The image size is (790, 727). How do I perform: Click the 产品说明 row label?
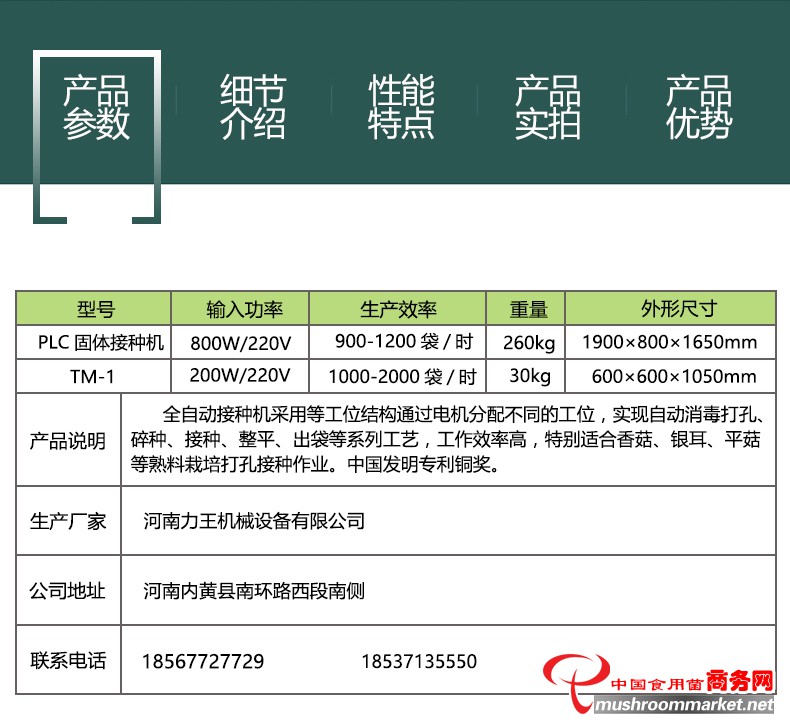coord(68,441)
